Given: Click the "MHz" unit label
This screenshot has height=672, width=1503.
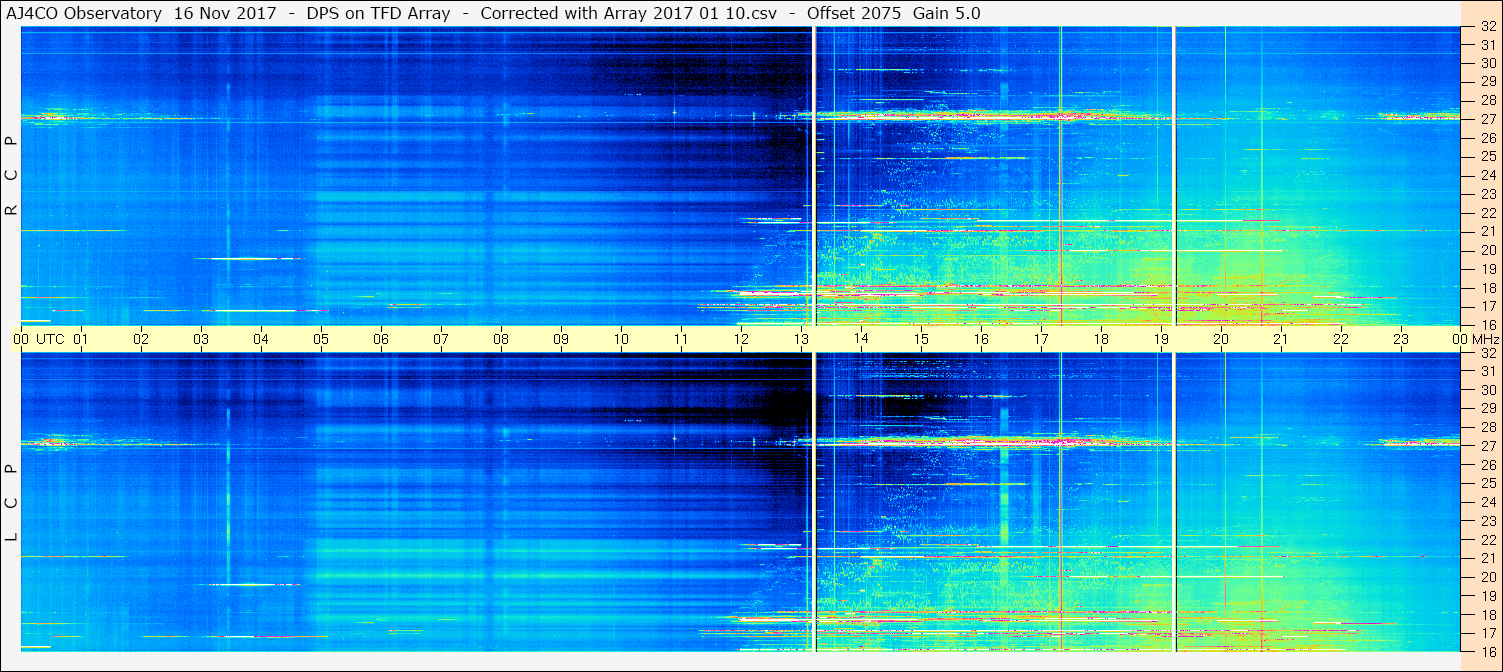Looking at the screenshot, I should [x=1485, y=339].
